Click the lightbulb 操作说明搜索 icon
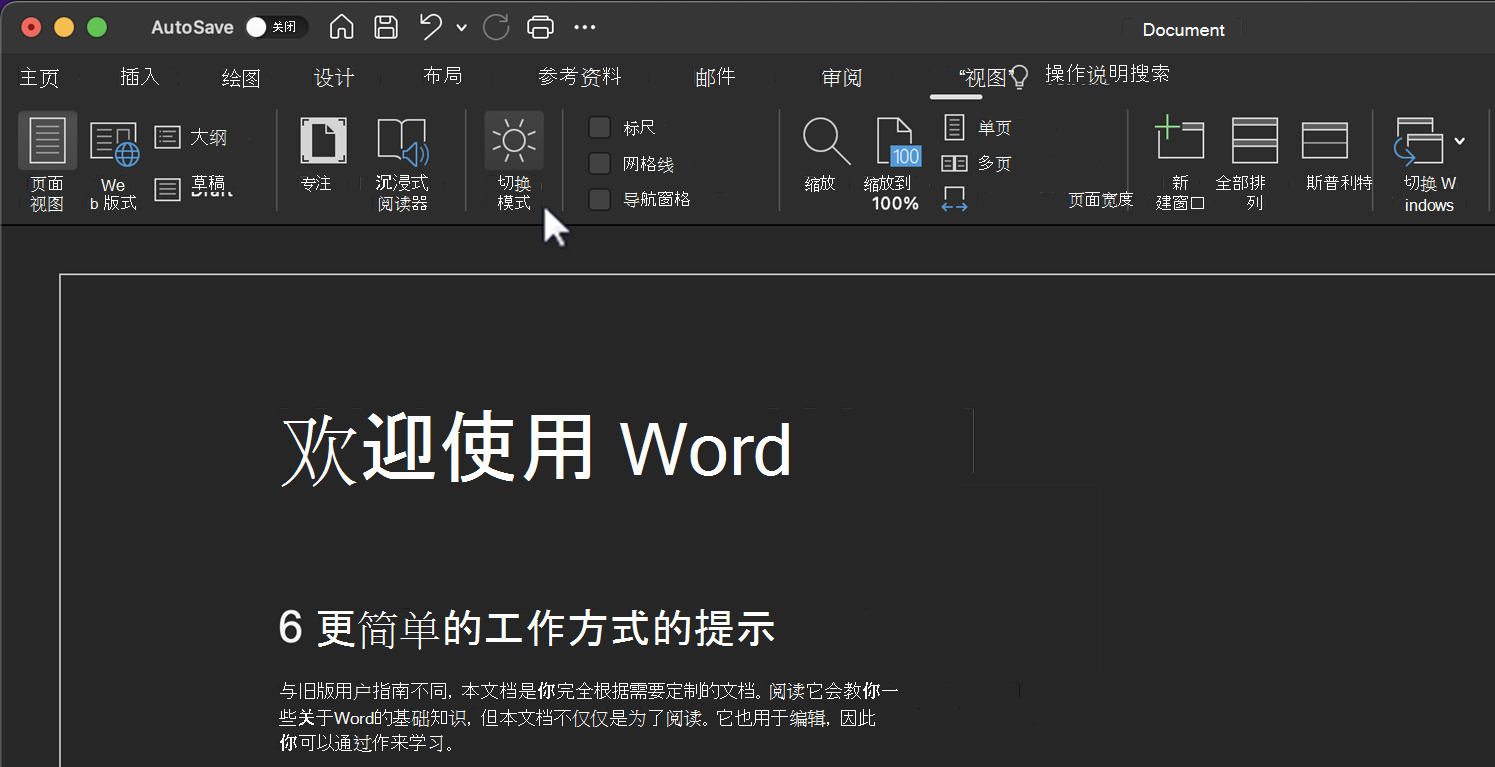The height and width of the screenshot is (767, 1495). (x=1019, y=77)
